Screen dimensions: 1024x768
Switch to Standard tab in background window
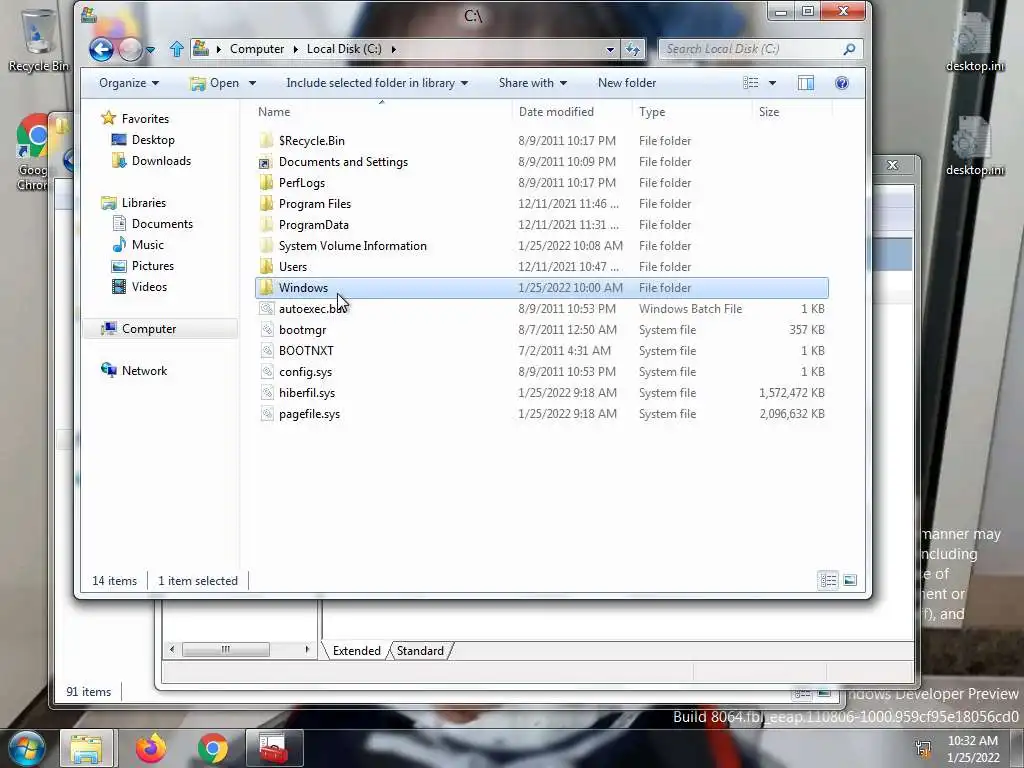pyautogui.click(x=420, y=650)
